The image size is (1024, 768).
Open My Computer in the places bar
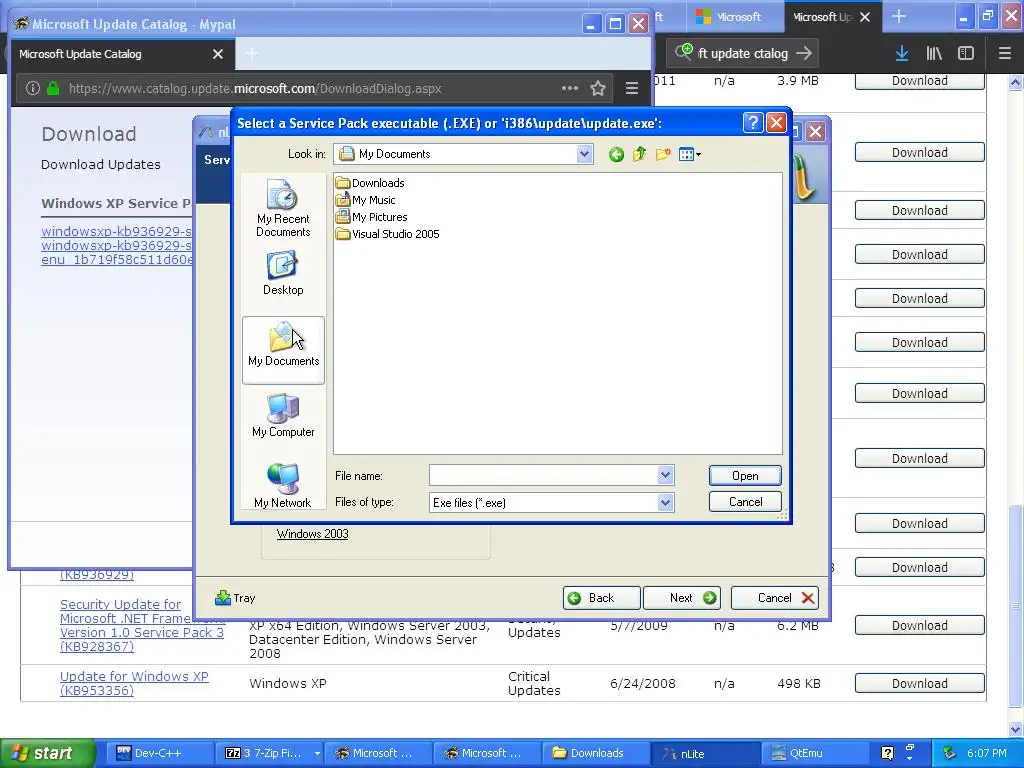pos(283,415)
